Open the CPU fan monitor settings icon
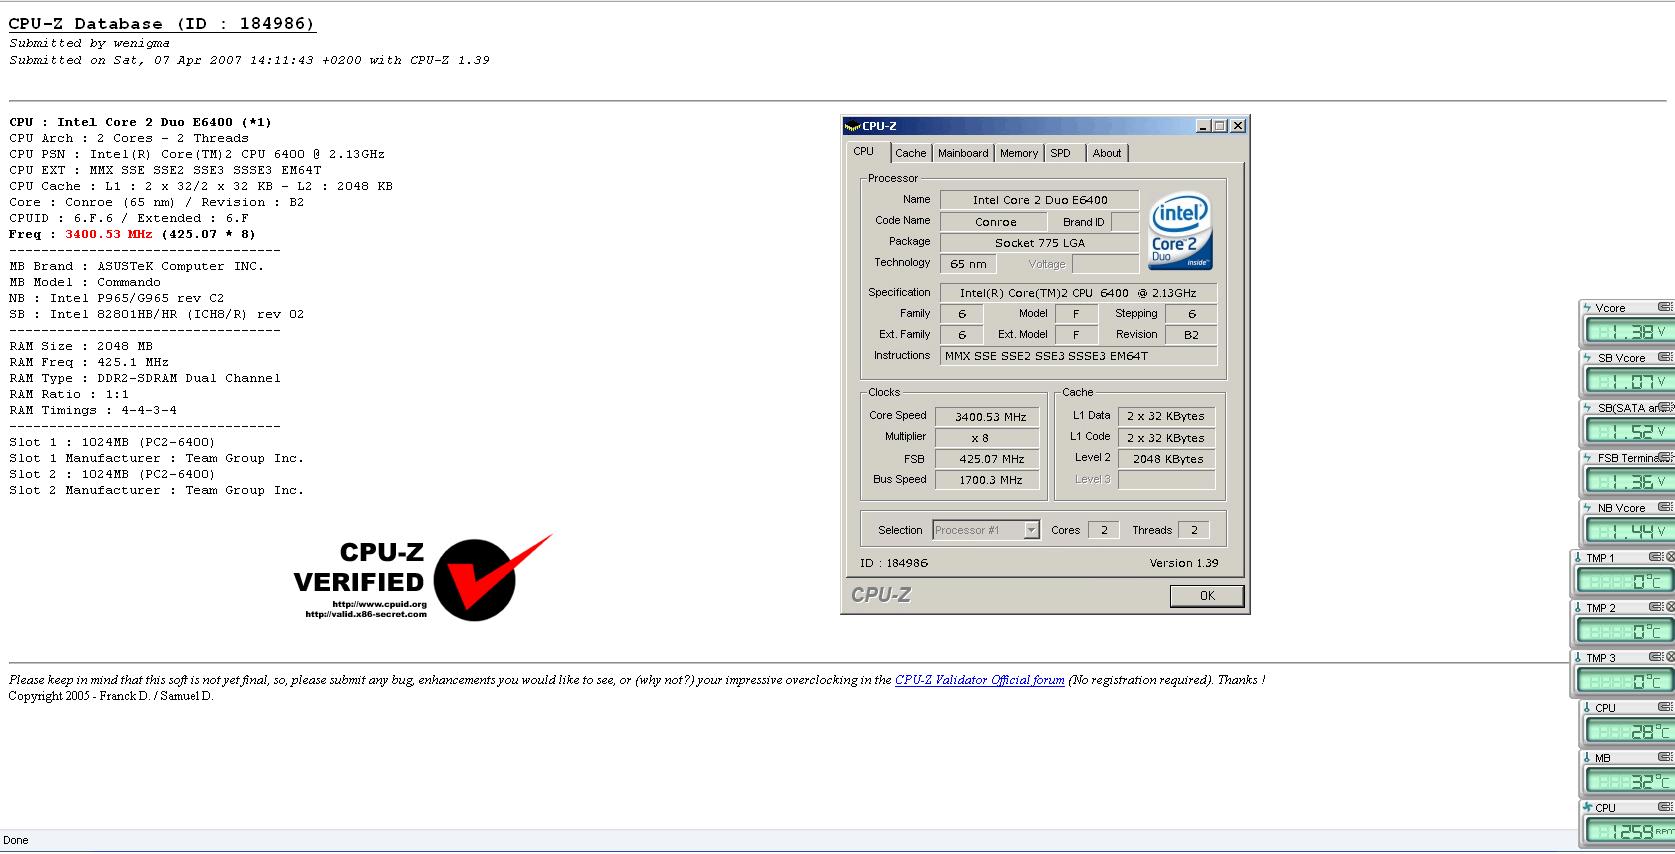The height and width of the screenshot is (854, 1675). [1665, 807]
